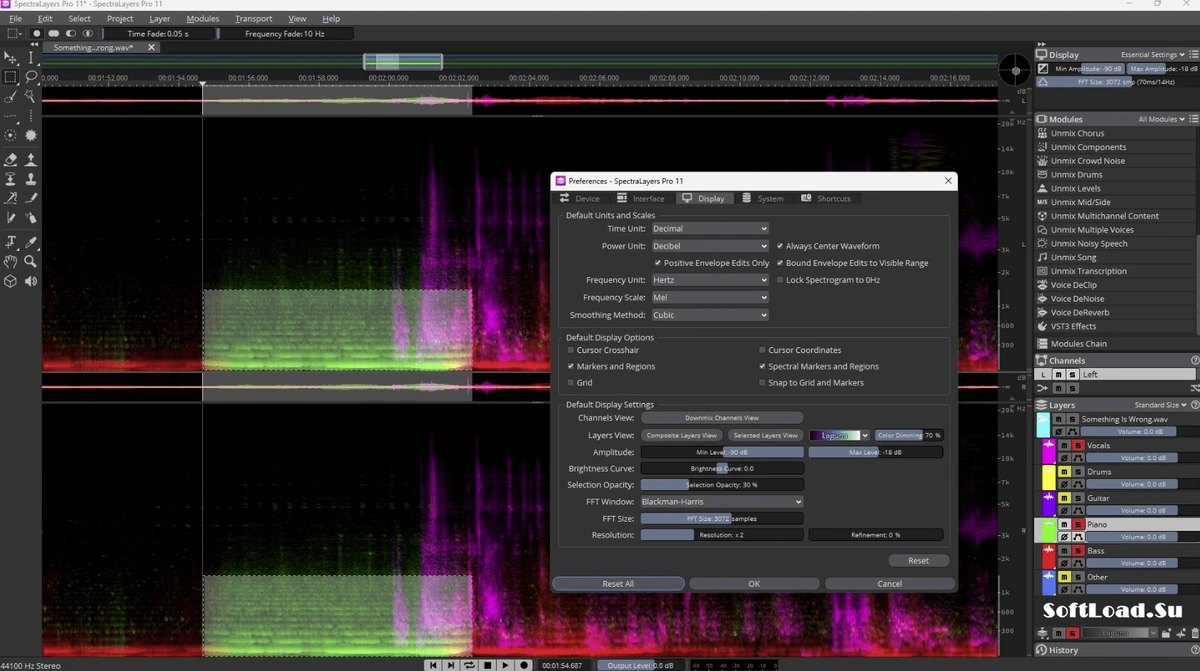
Task: Open the FFT Window dropdown
Action: click(721, 501)
